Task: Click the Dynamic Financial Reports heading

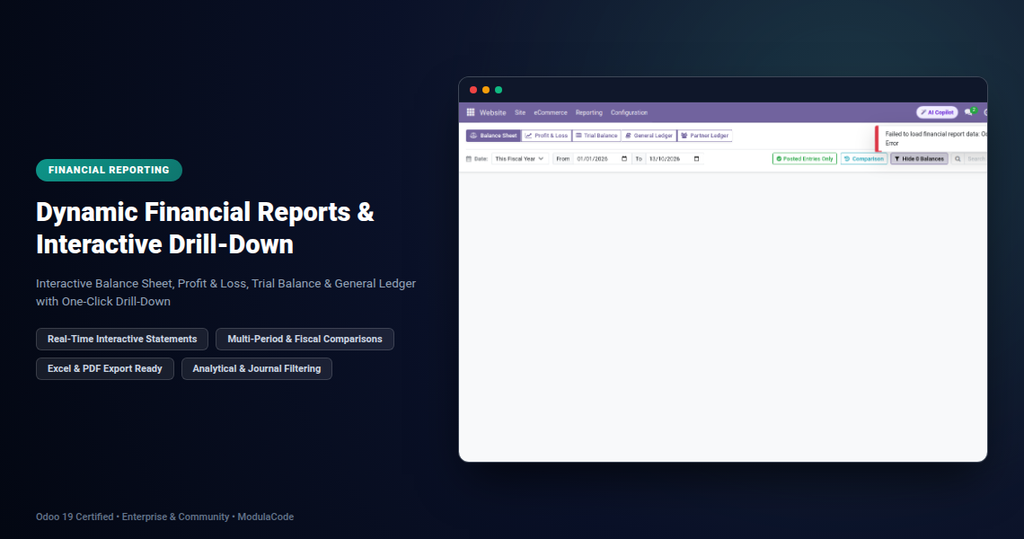Action: point(205,228)
